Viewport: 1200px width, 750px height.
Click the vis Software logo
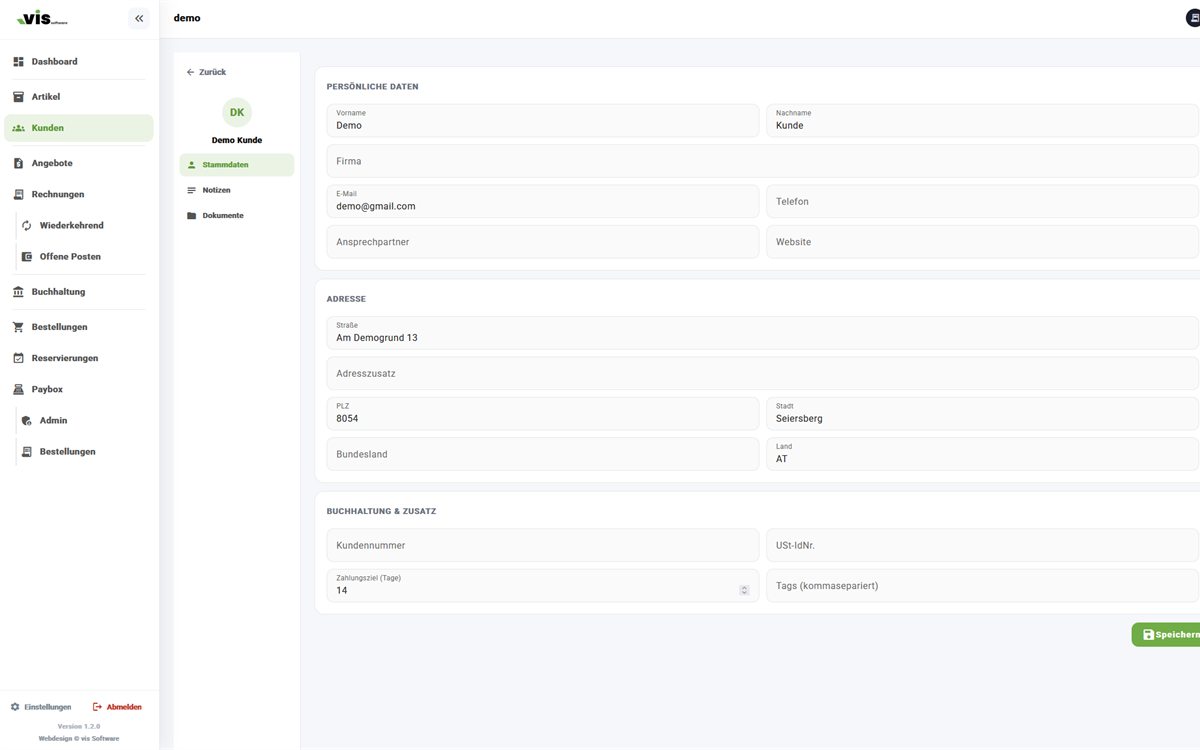point(44,17)
